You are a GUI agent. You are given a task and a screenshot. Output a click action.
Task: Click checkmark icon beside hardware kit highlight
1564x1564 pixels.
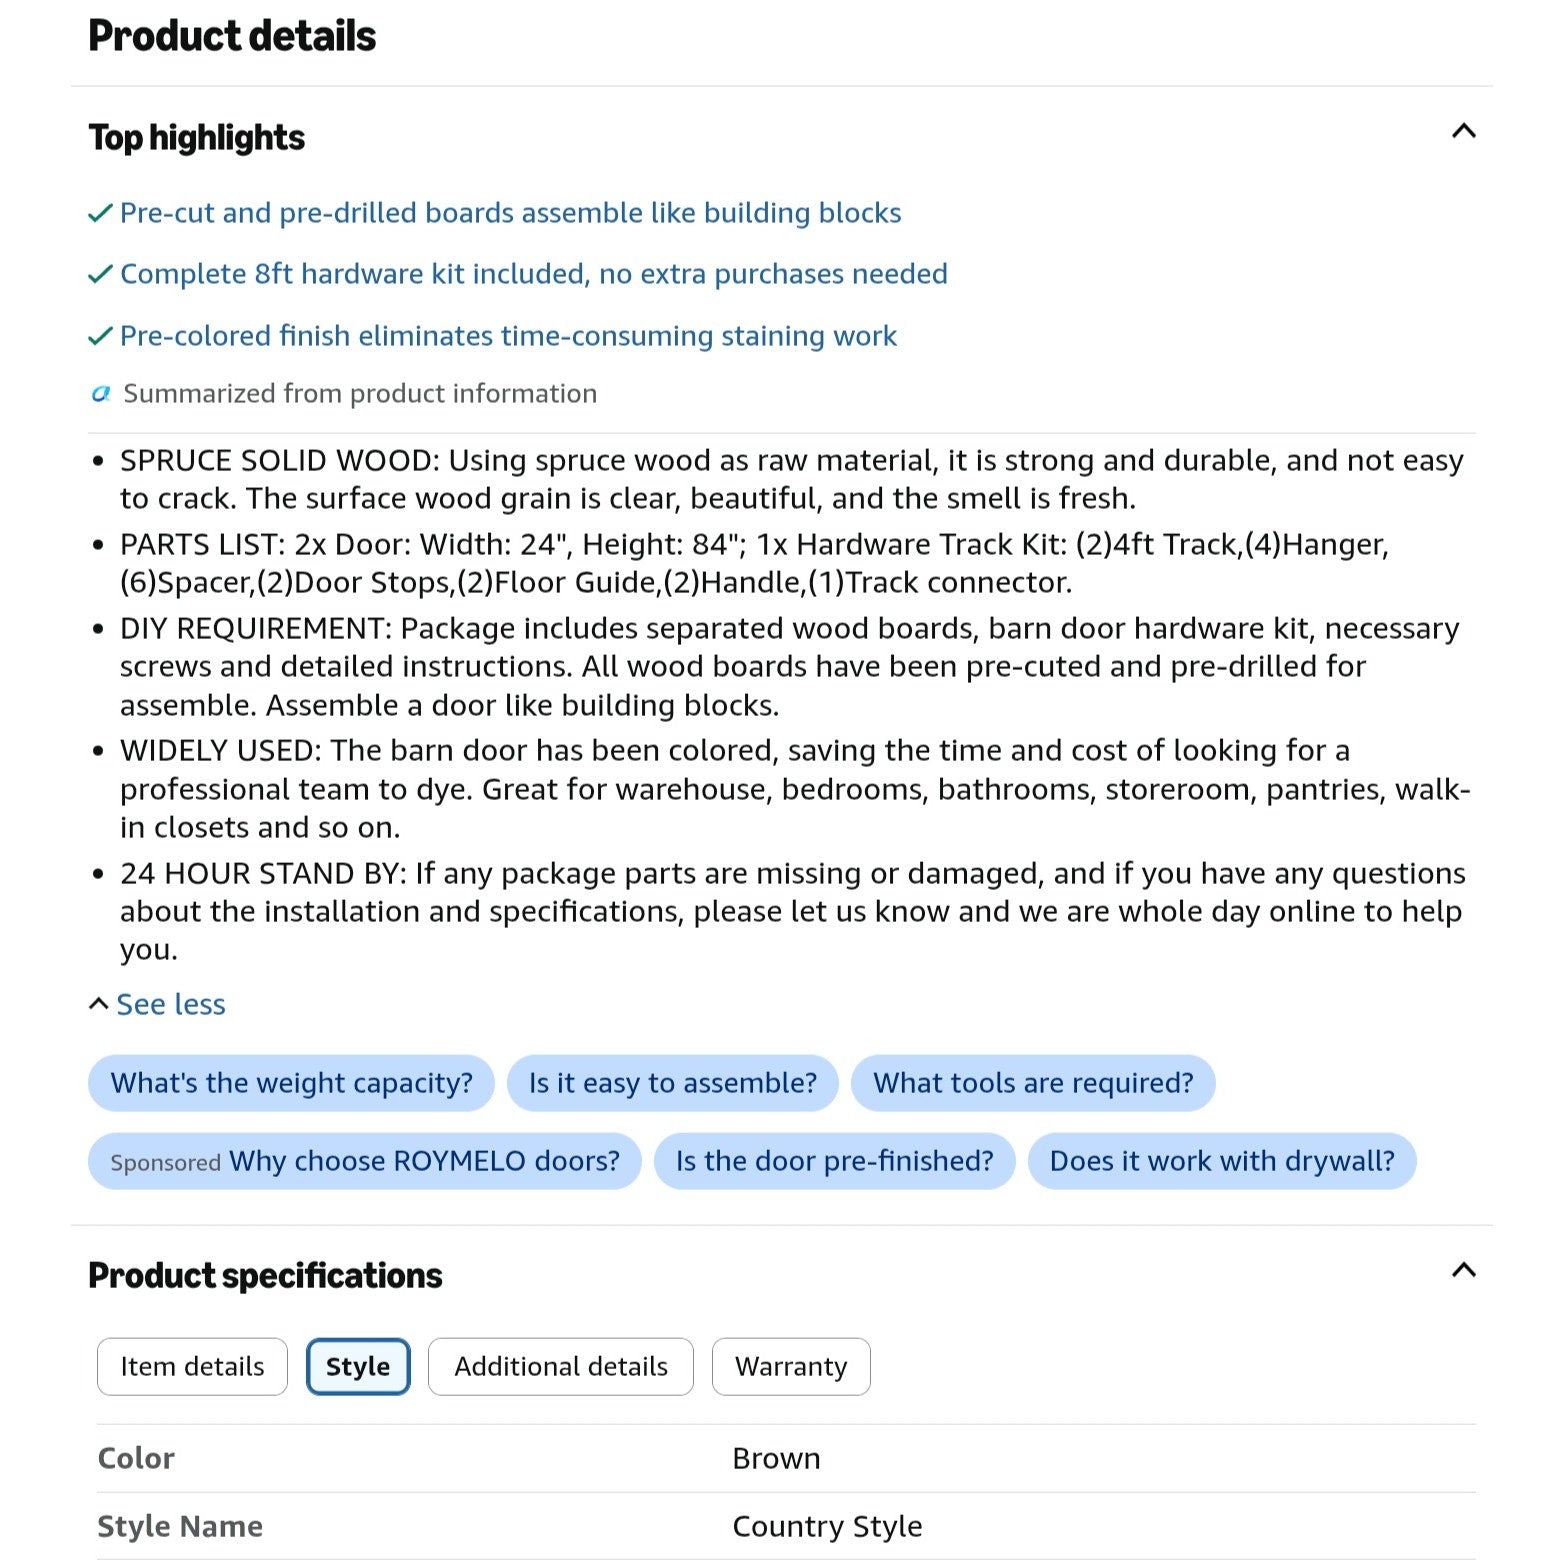pos(100,275)
